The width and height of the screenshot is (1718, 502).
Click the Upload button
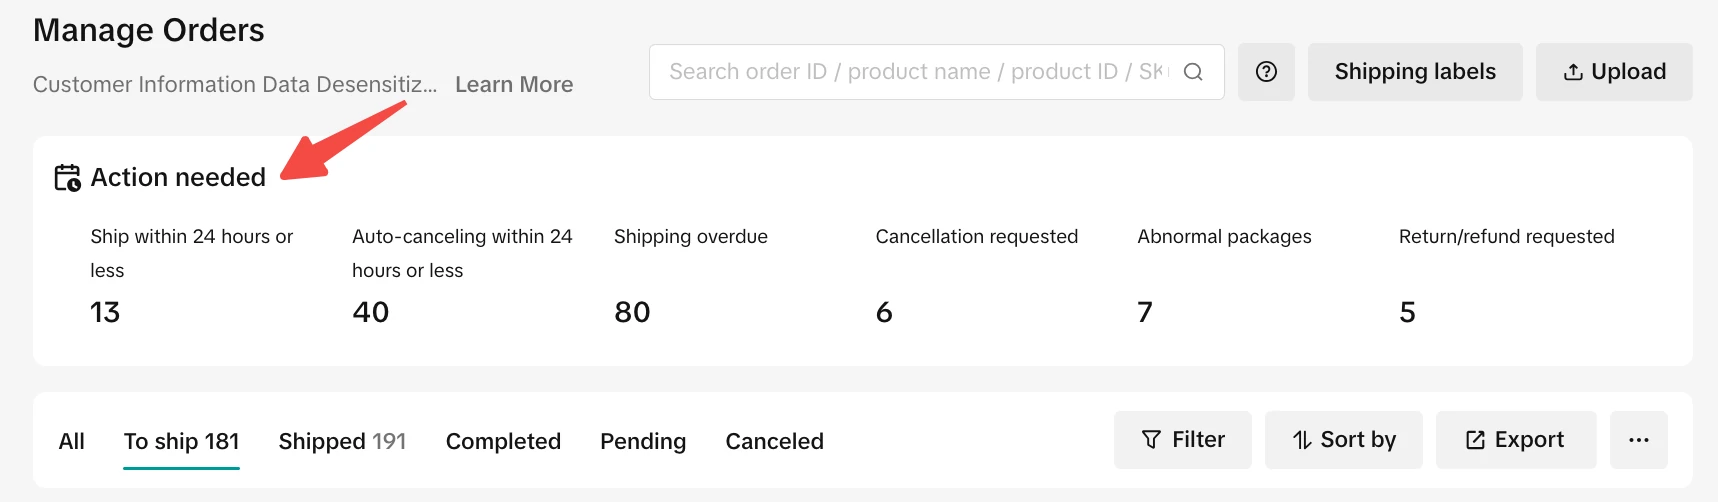1613,72
